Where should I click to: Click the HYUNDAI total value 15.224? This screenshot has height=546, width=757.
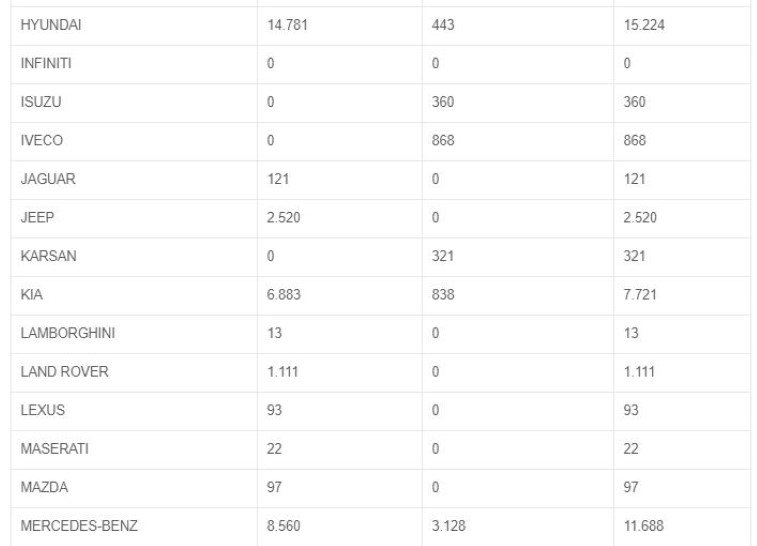pos(644,25)
